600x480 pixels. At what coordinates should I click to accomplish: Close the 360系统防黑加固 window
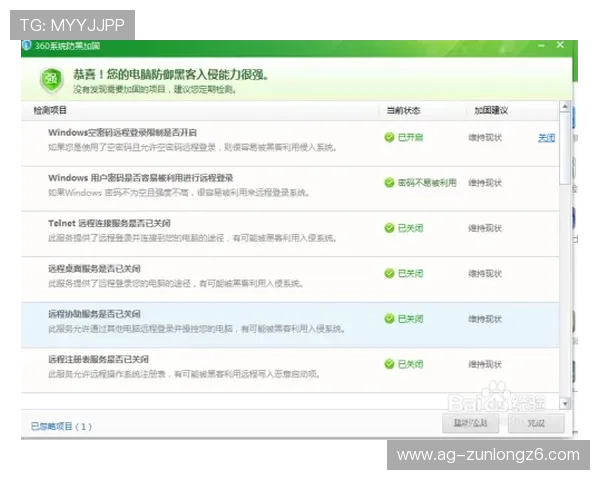(x=560, y=45)
